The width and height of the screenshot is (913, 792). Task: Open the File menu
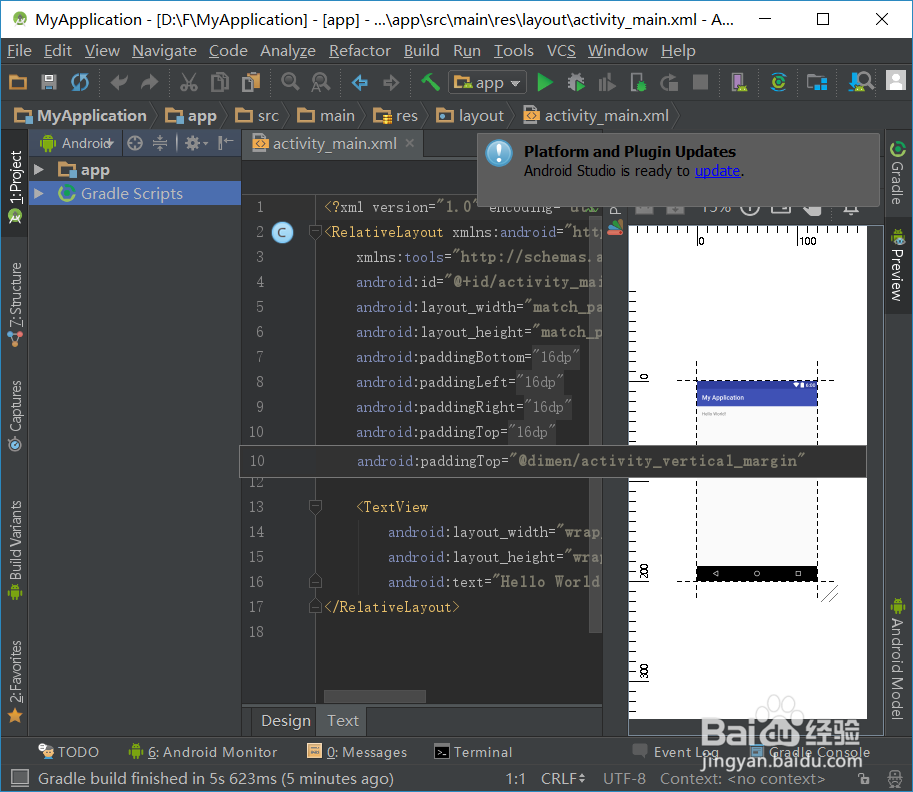tap(19, 51)
